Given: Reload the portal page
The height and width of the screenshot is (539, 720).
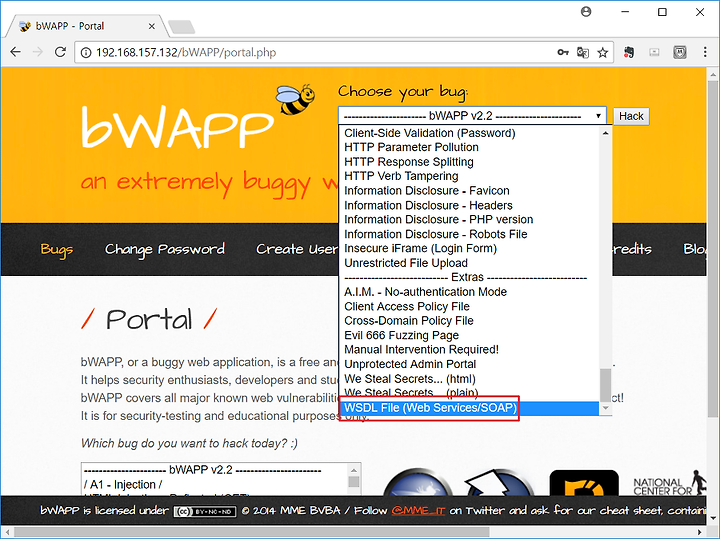Looking at the screenshot, I should [x=60, y=52].
